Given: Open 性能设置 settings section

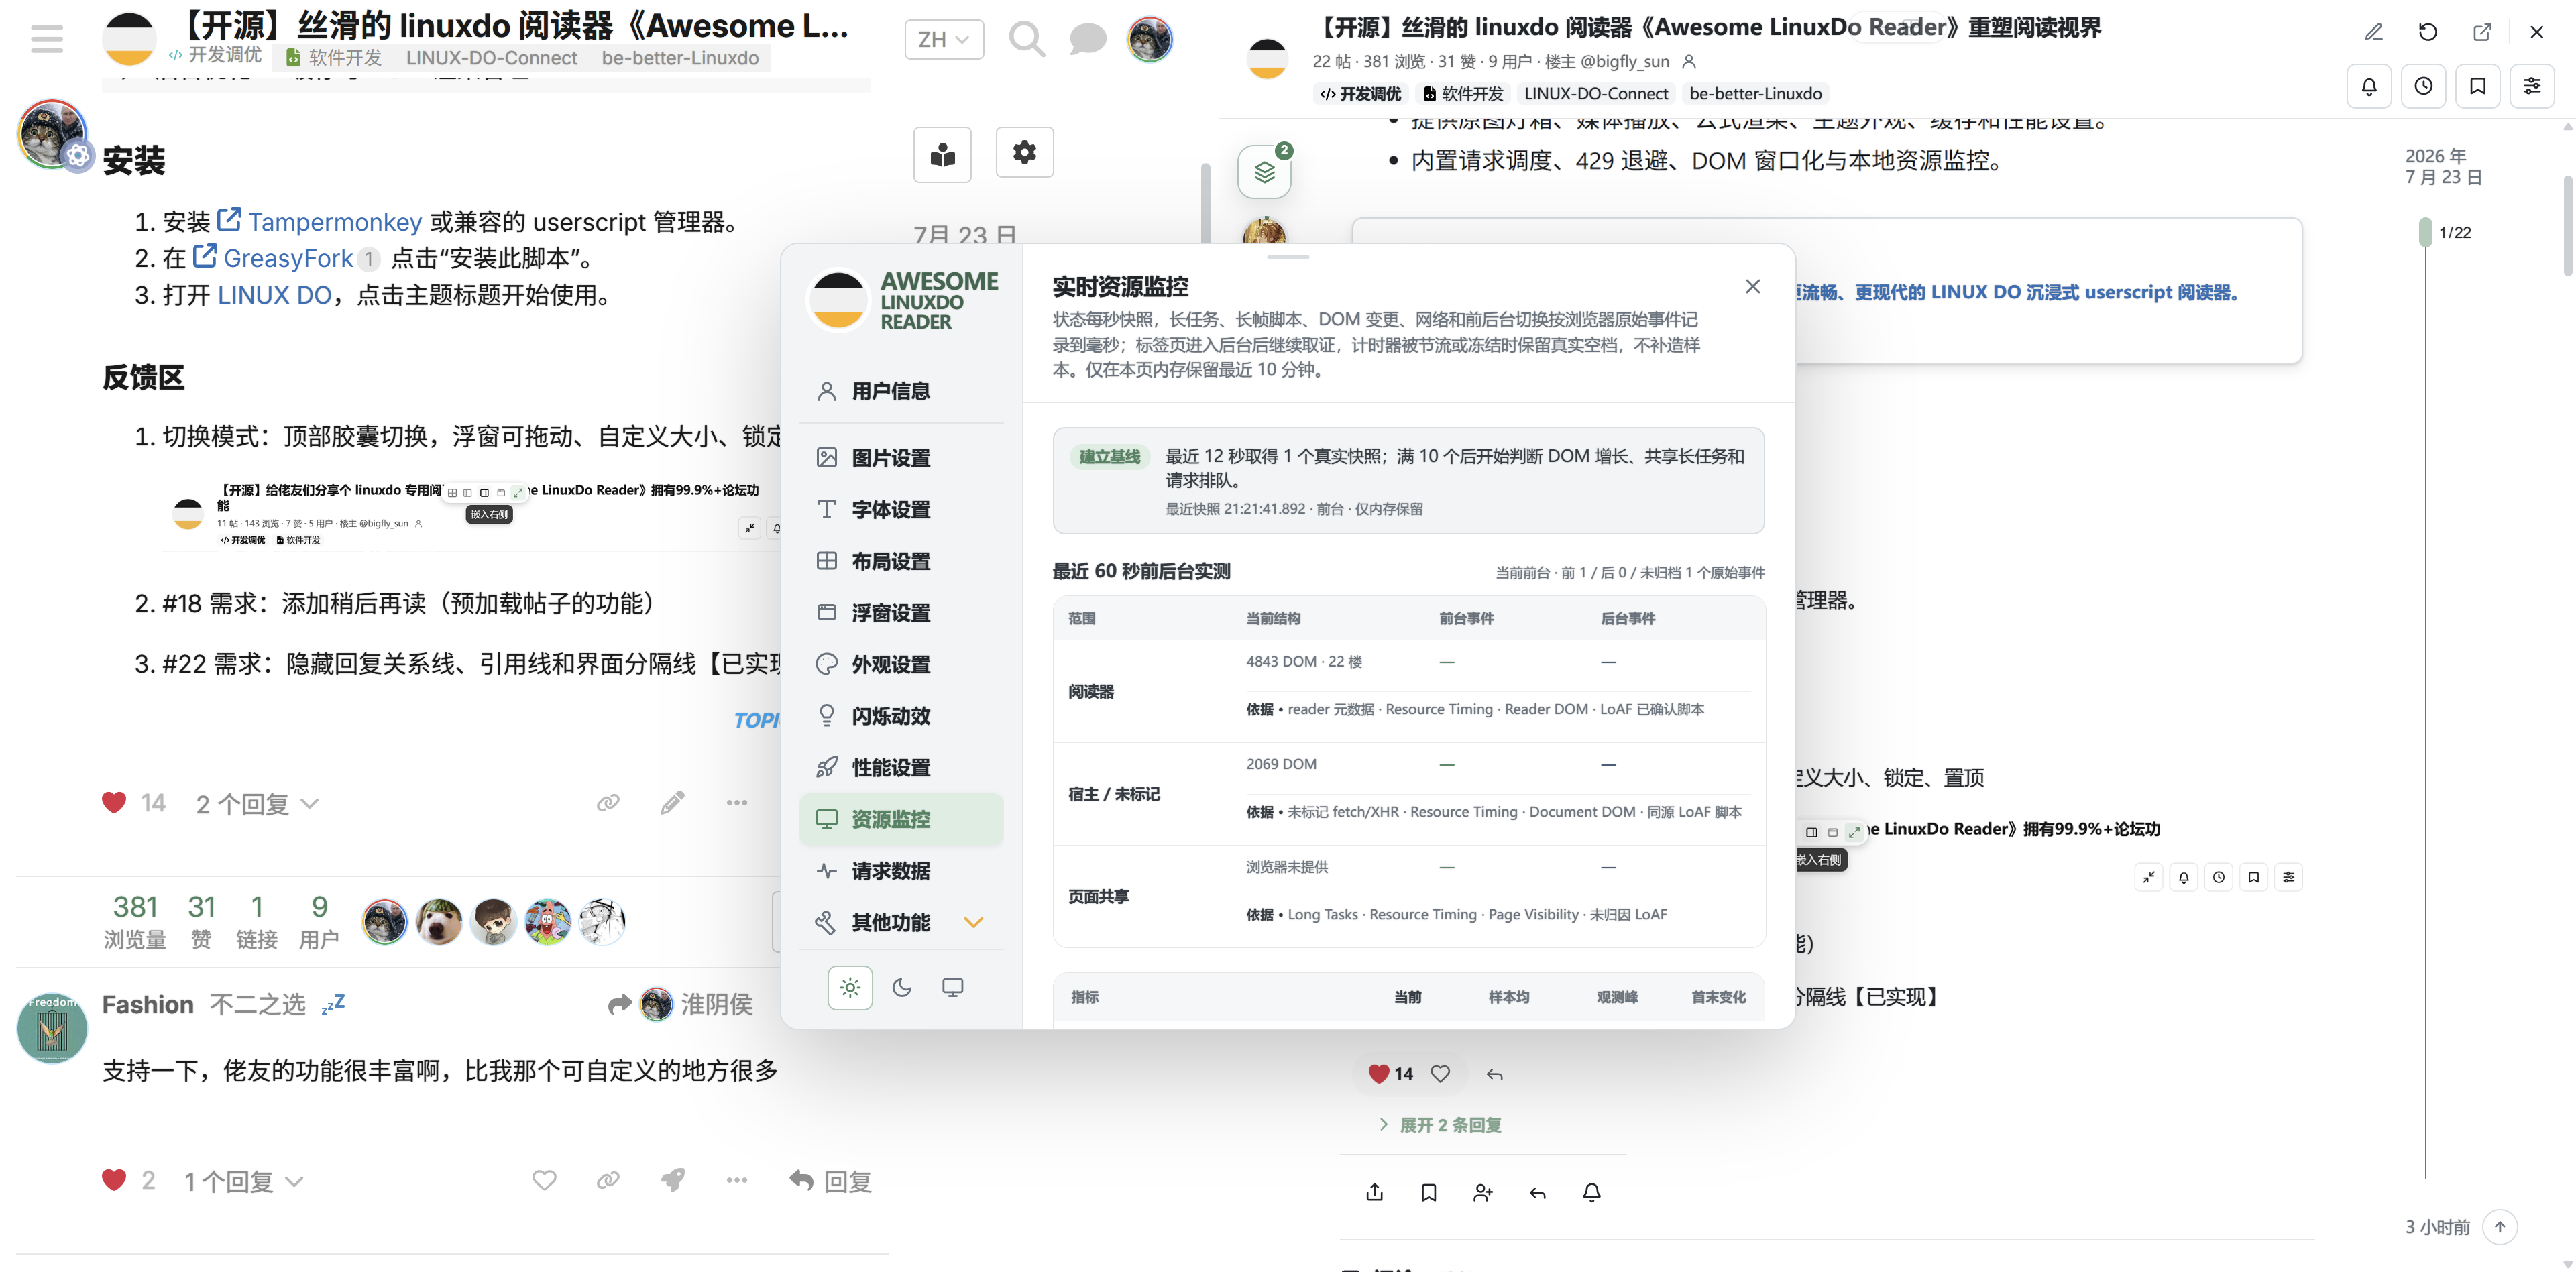Looking at the screenshot, I should (901, 767).
